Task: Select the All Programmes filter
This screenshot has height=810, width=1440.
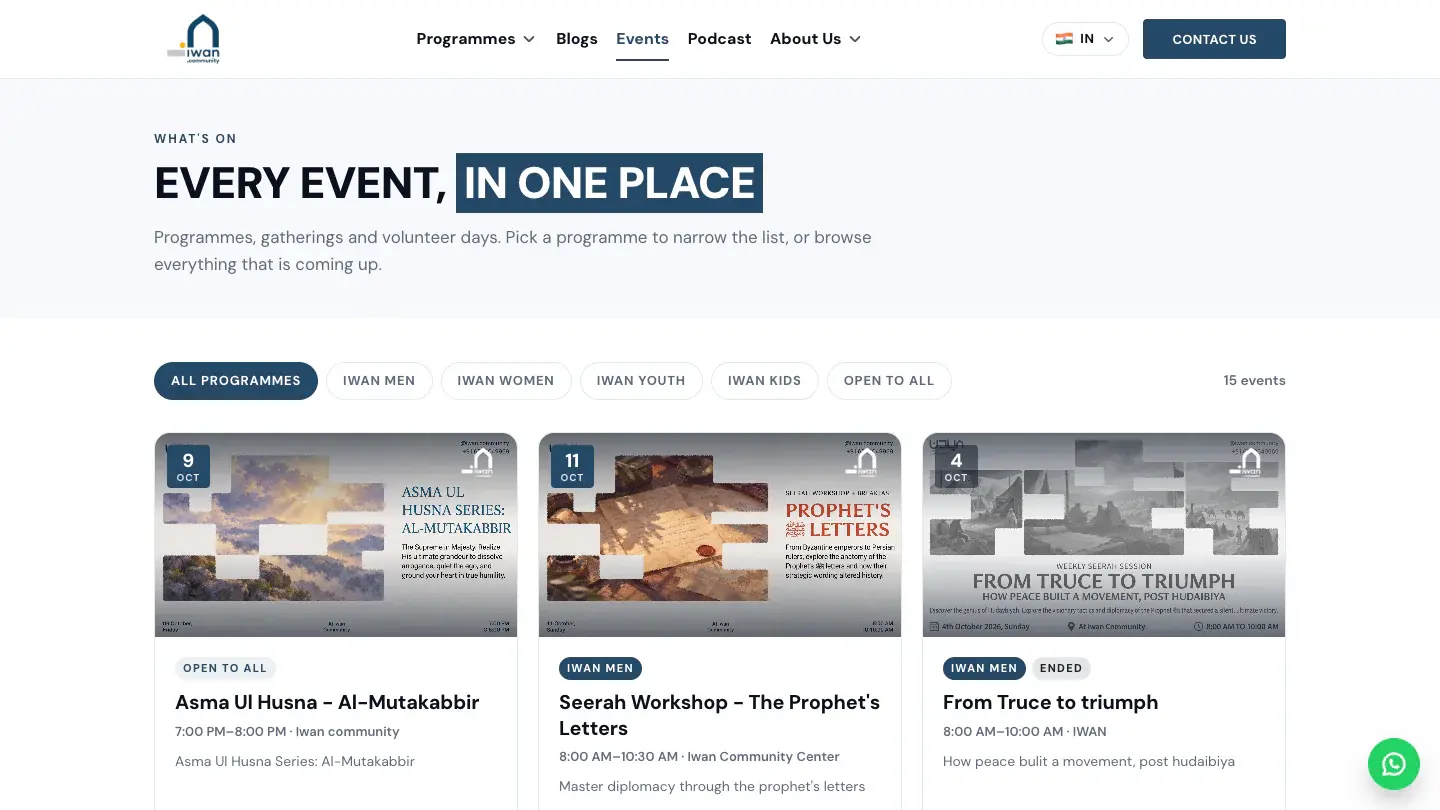Action: point(236,381)
